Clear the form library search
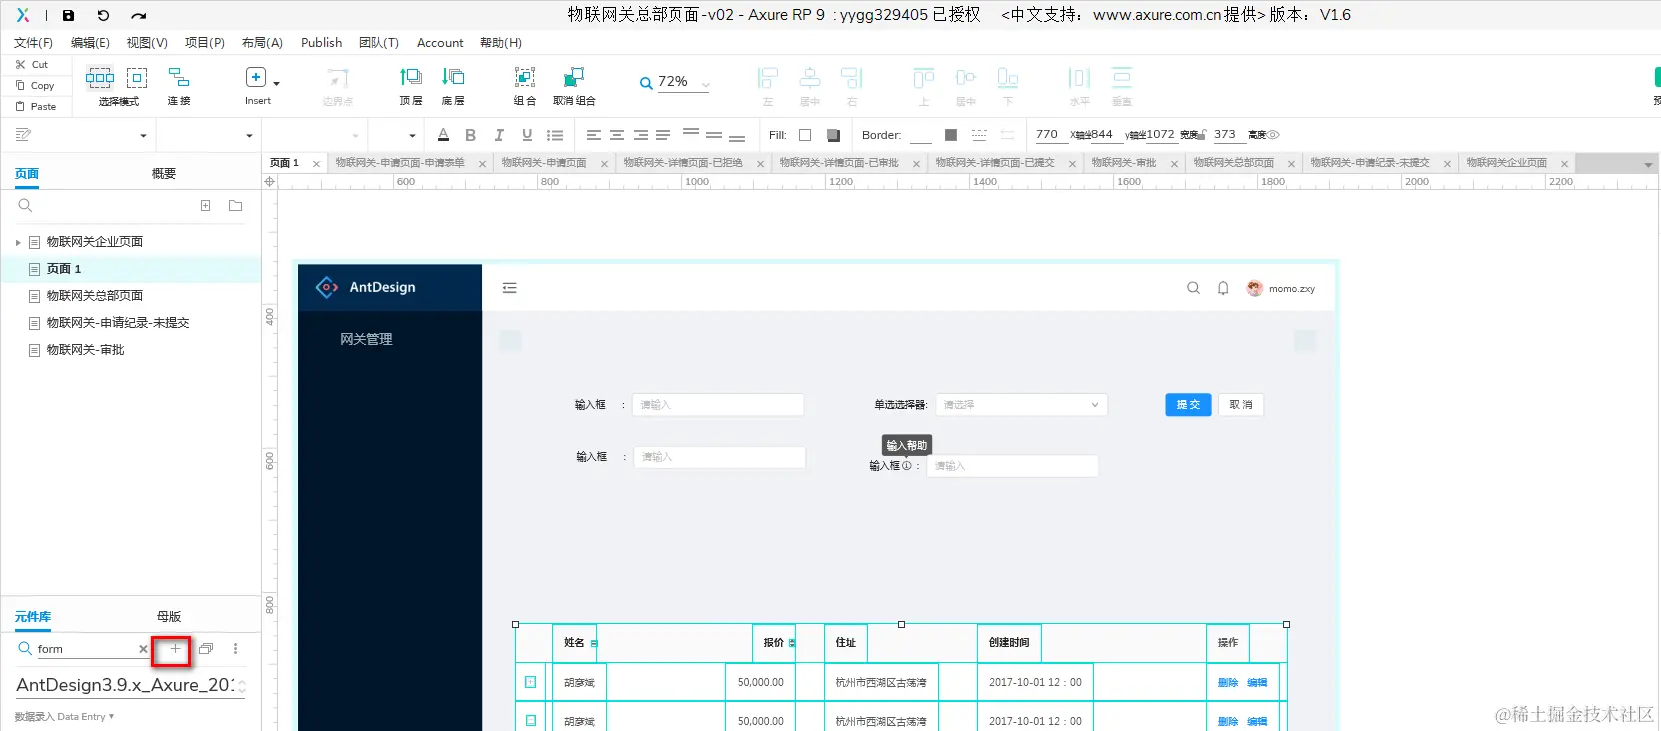Viewport: 1661px width, 731px height. coord(143,649)
